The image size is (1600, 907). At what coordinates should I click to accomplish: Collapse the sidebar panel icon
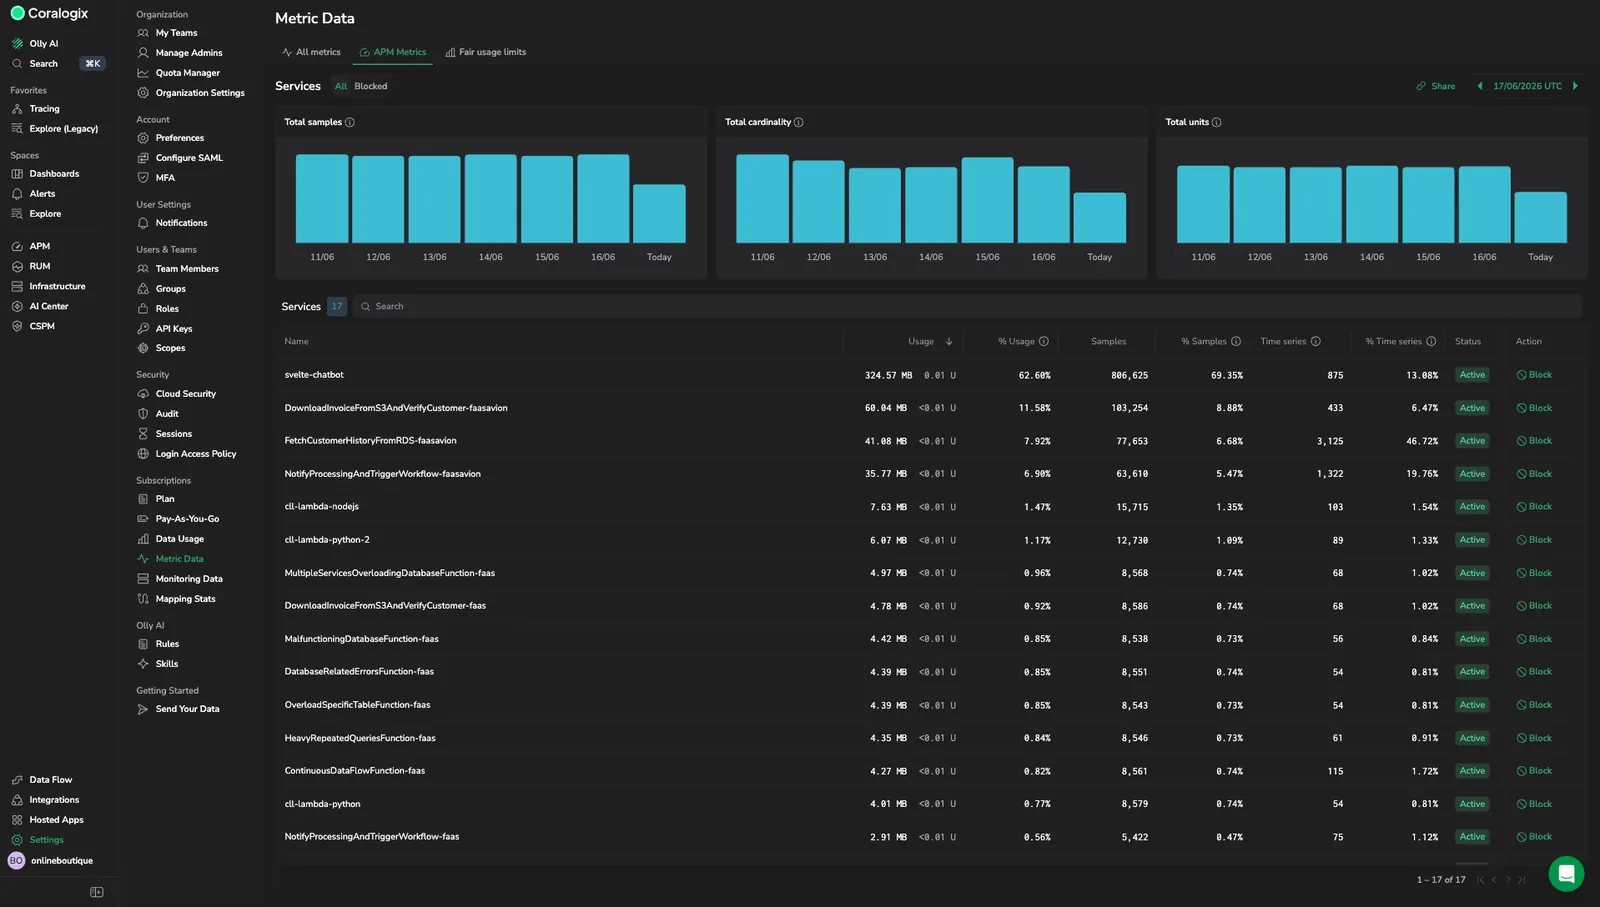coord(97,892)
